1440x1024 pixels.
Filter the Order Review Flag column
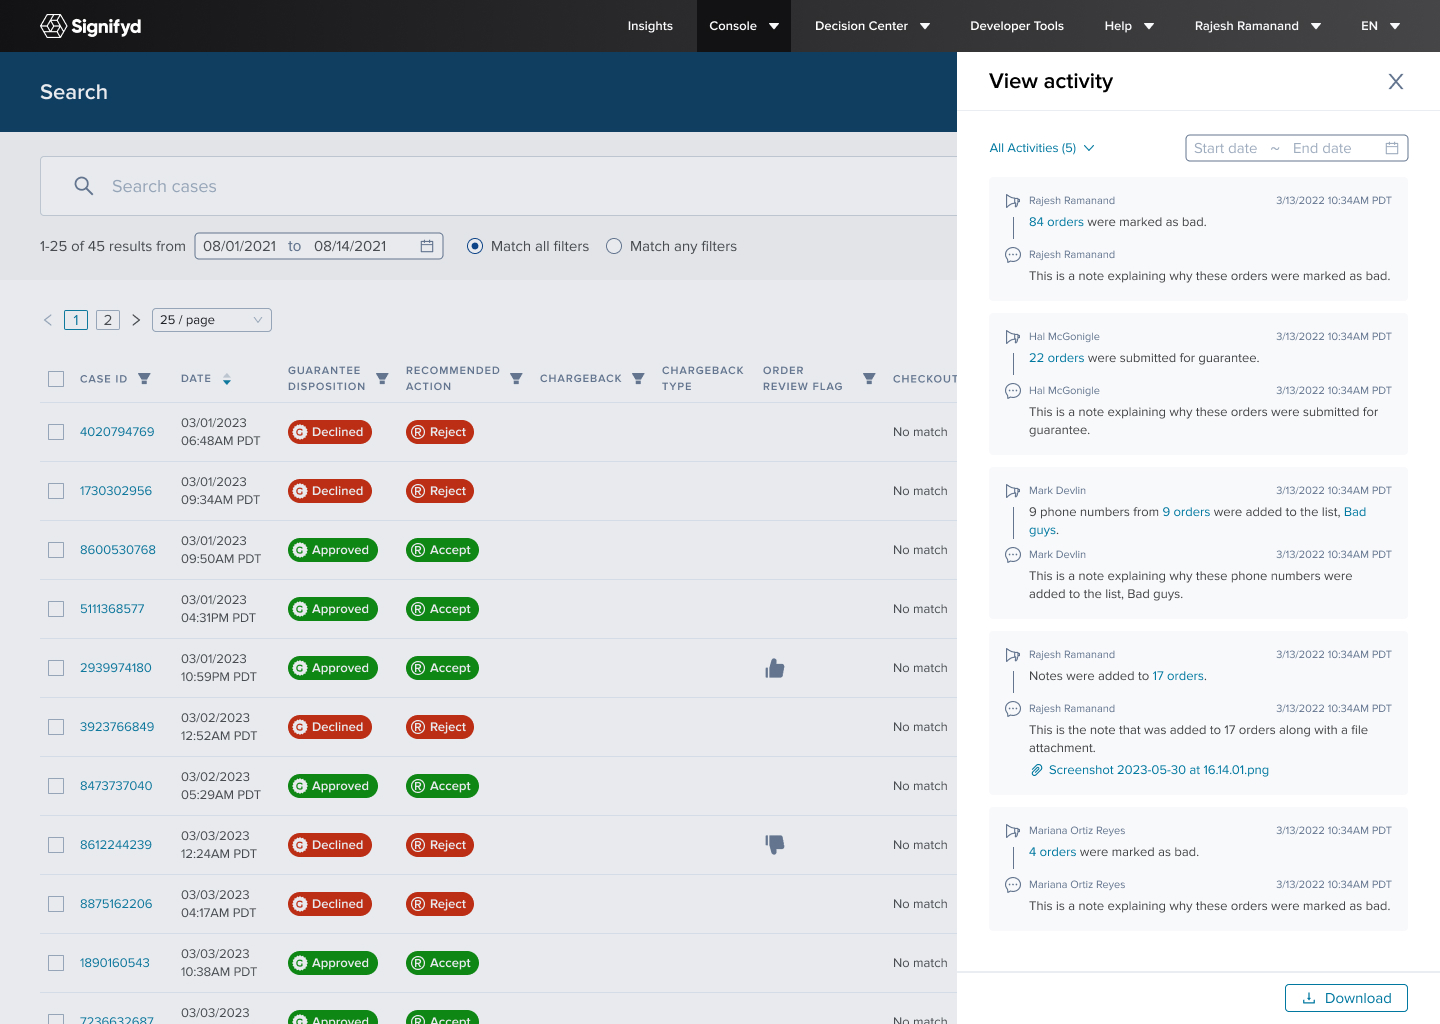pyautogui.click(x=869, y=378)
